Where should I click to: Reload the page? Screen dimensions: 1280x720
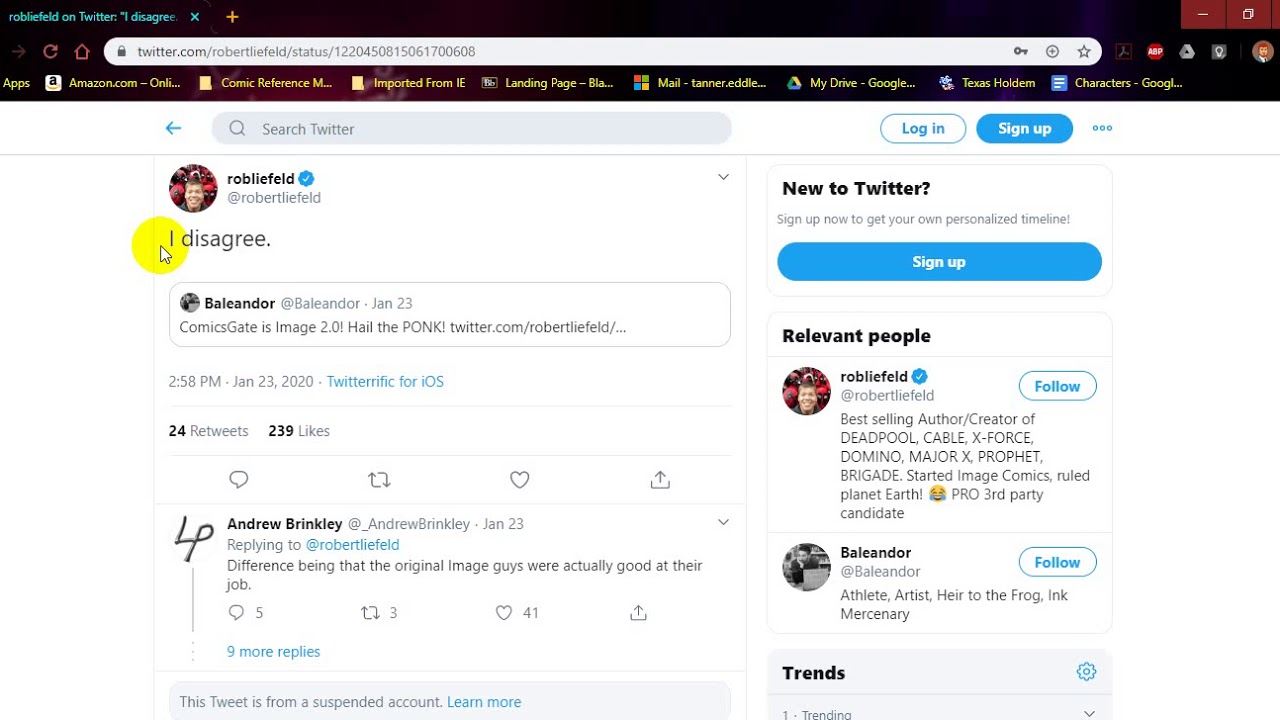click(x=50, y=51)
